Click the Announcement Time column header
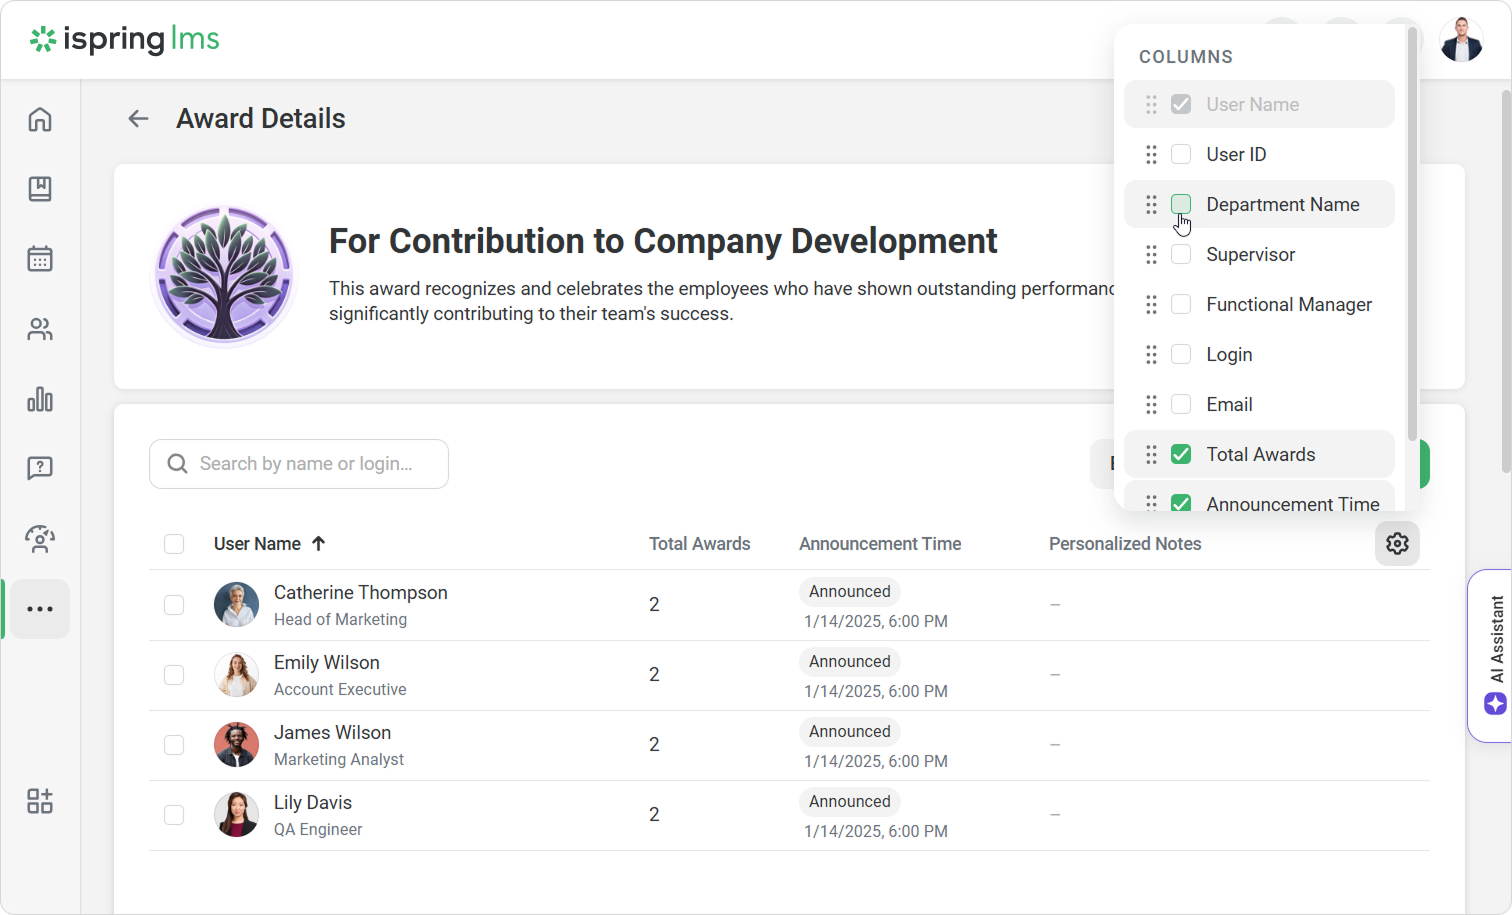Viewport: 1512px width, 915px height. (x=879, y=544)
